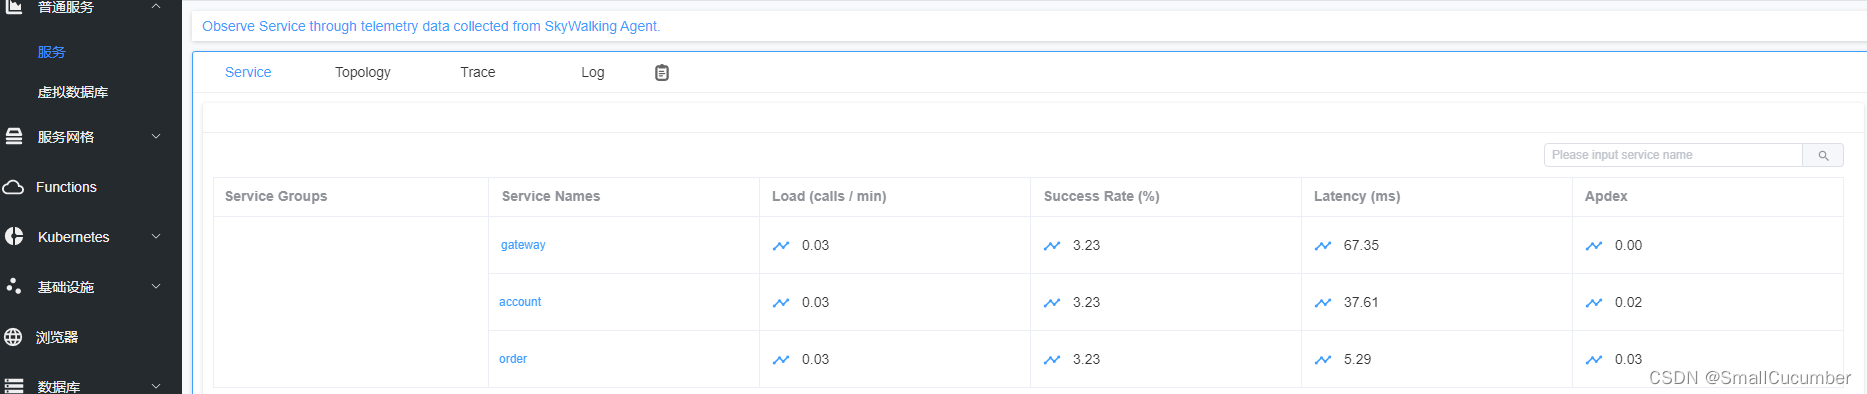The width and height of the screenshot is (1867, 394).
Task: Click gateway Latency trend icon
Action: pos(1323,245)
